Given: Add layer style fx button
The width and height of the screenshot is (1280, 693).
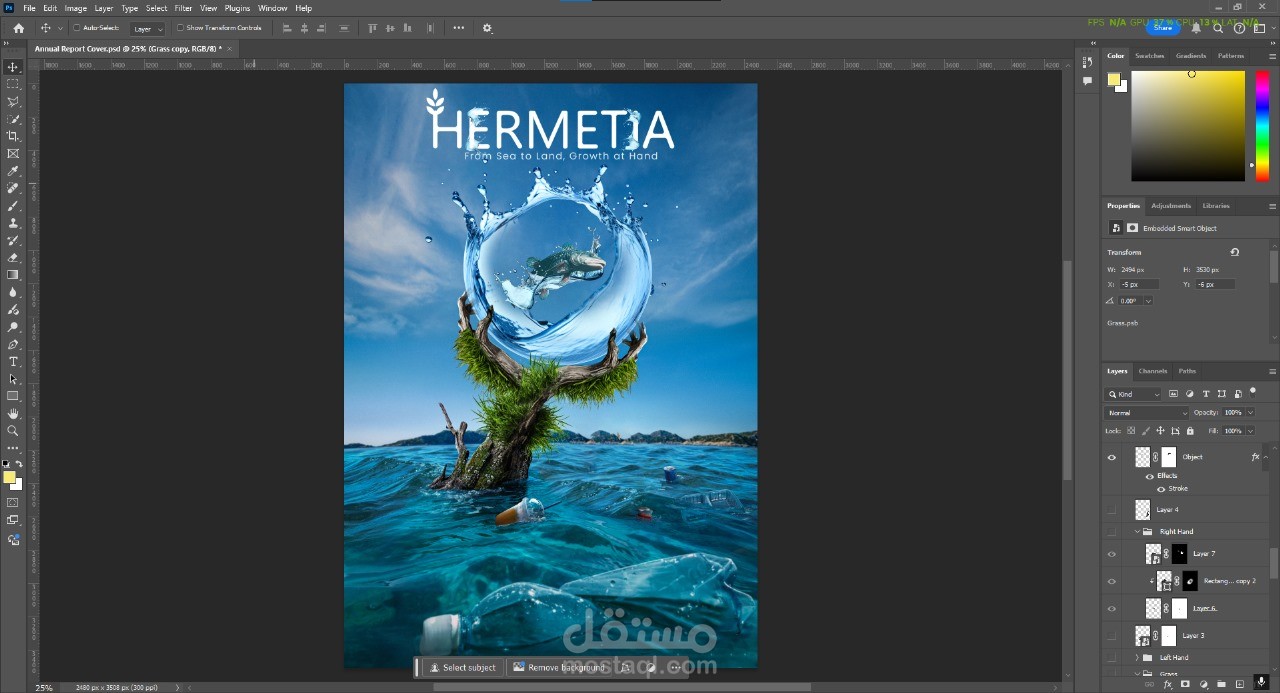Looking at the screenshot, I should pyautogui.click(x=1167, y=685).
